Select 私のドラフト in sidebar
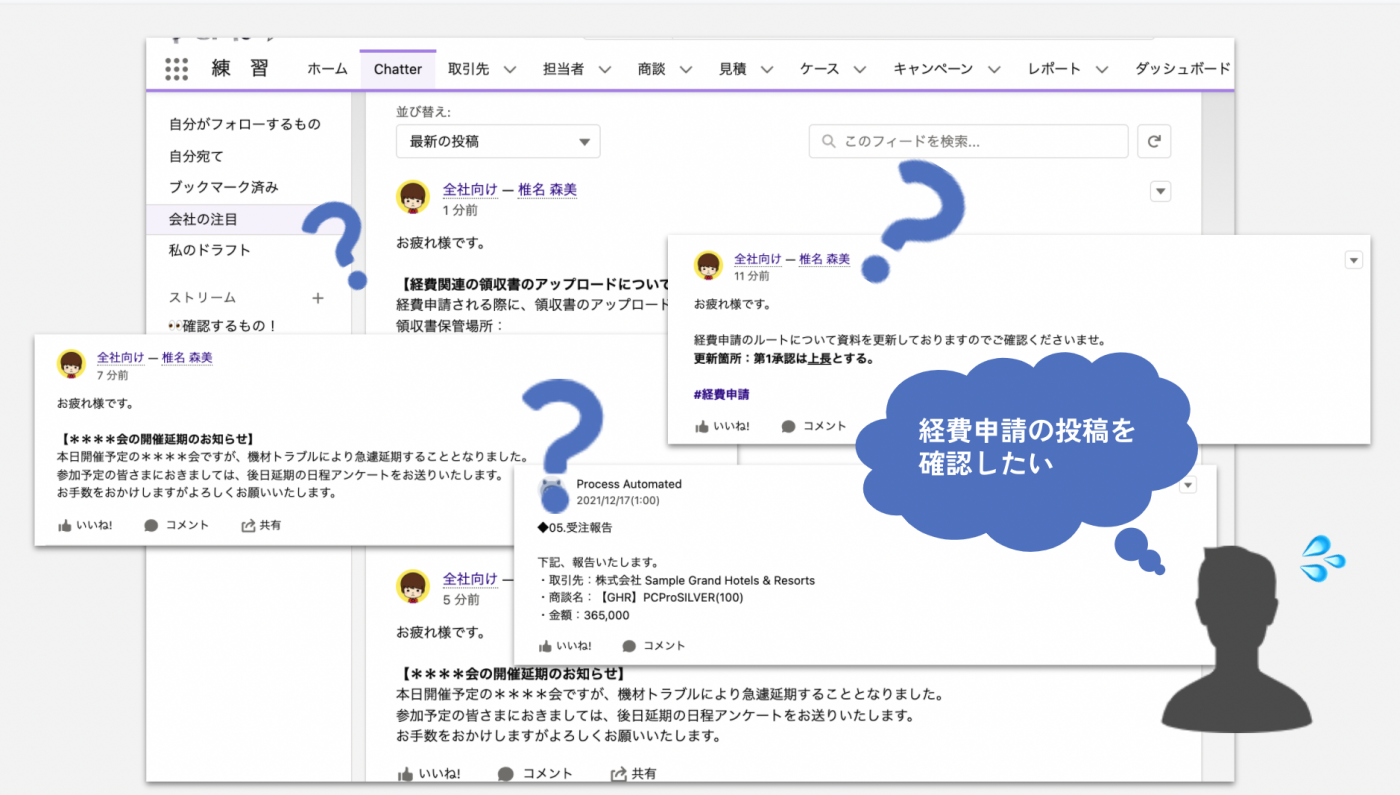Image resolution: width=1400 pixels, height=795 pixels. click(x=209, y=251)
